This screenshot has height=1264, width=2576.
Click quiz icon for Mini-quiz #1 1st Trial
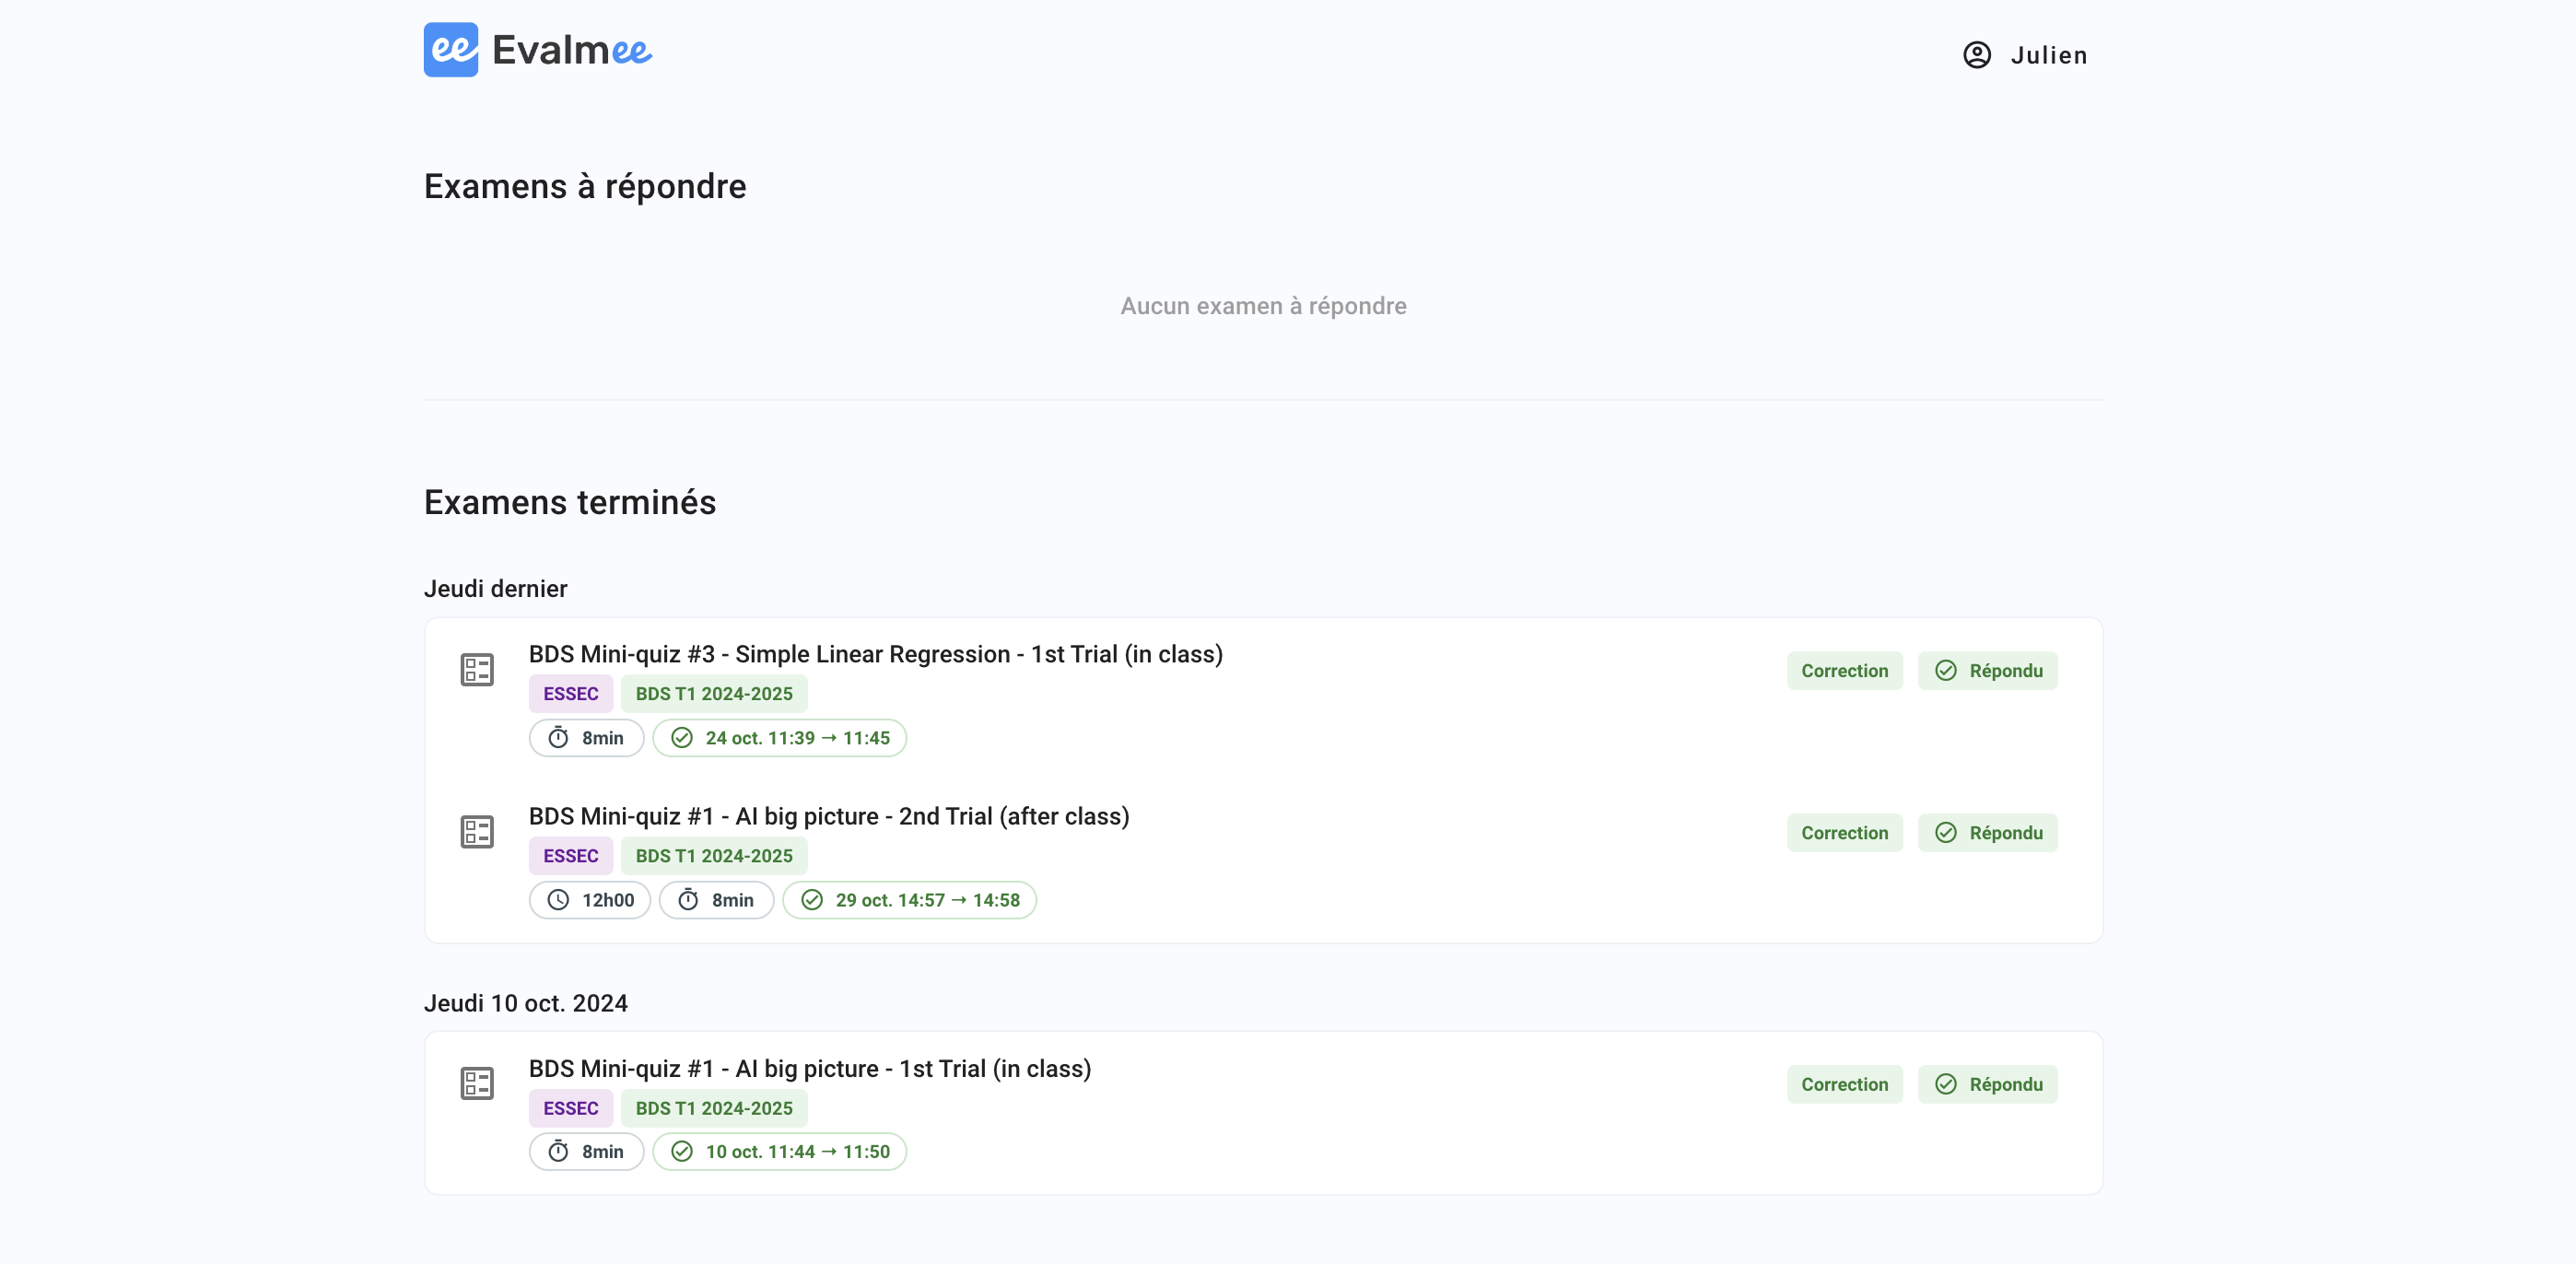point(477,1083)
